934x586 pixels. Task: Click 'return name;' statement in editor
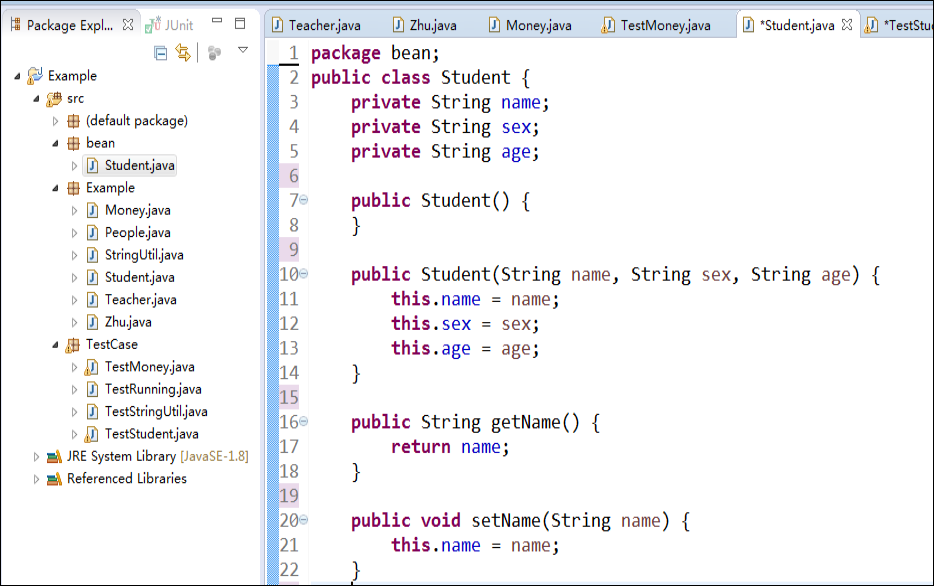pos(450,447)
